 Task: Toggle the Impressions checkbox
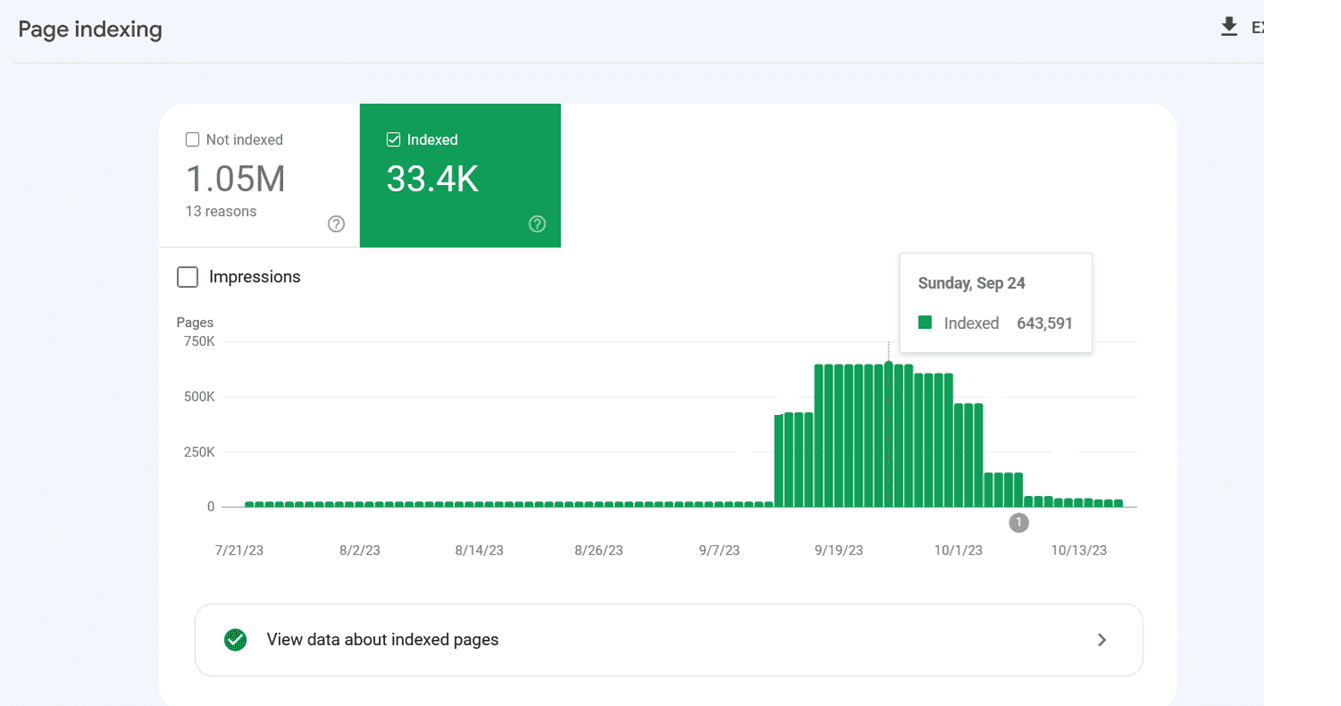[187, 277]
